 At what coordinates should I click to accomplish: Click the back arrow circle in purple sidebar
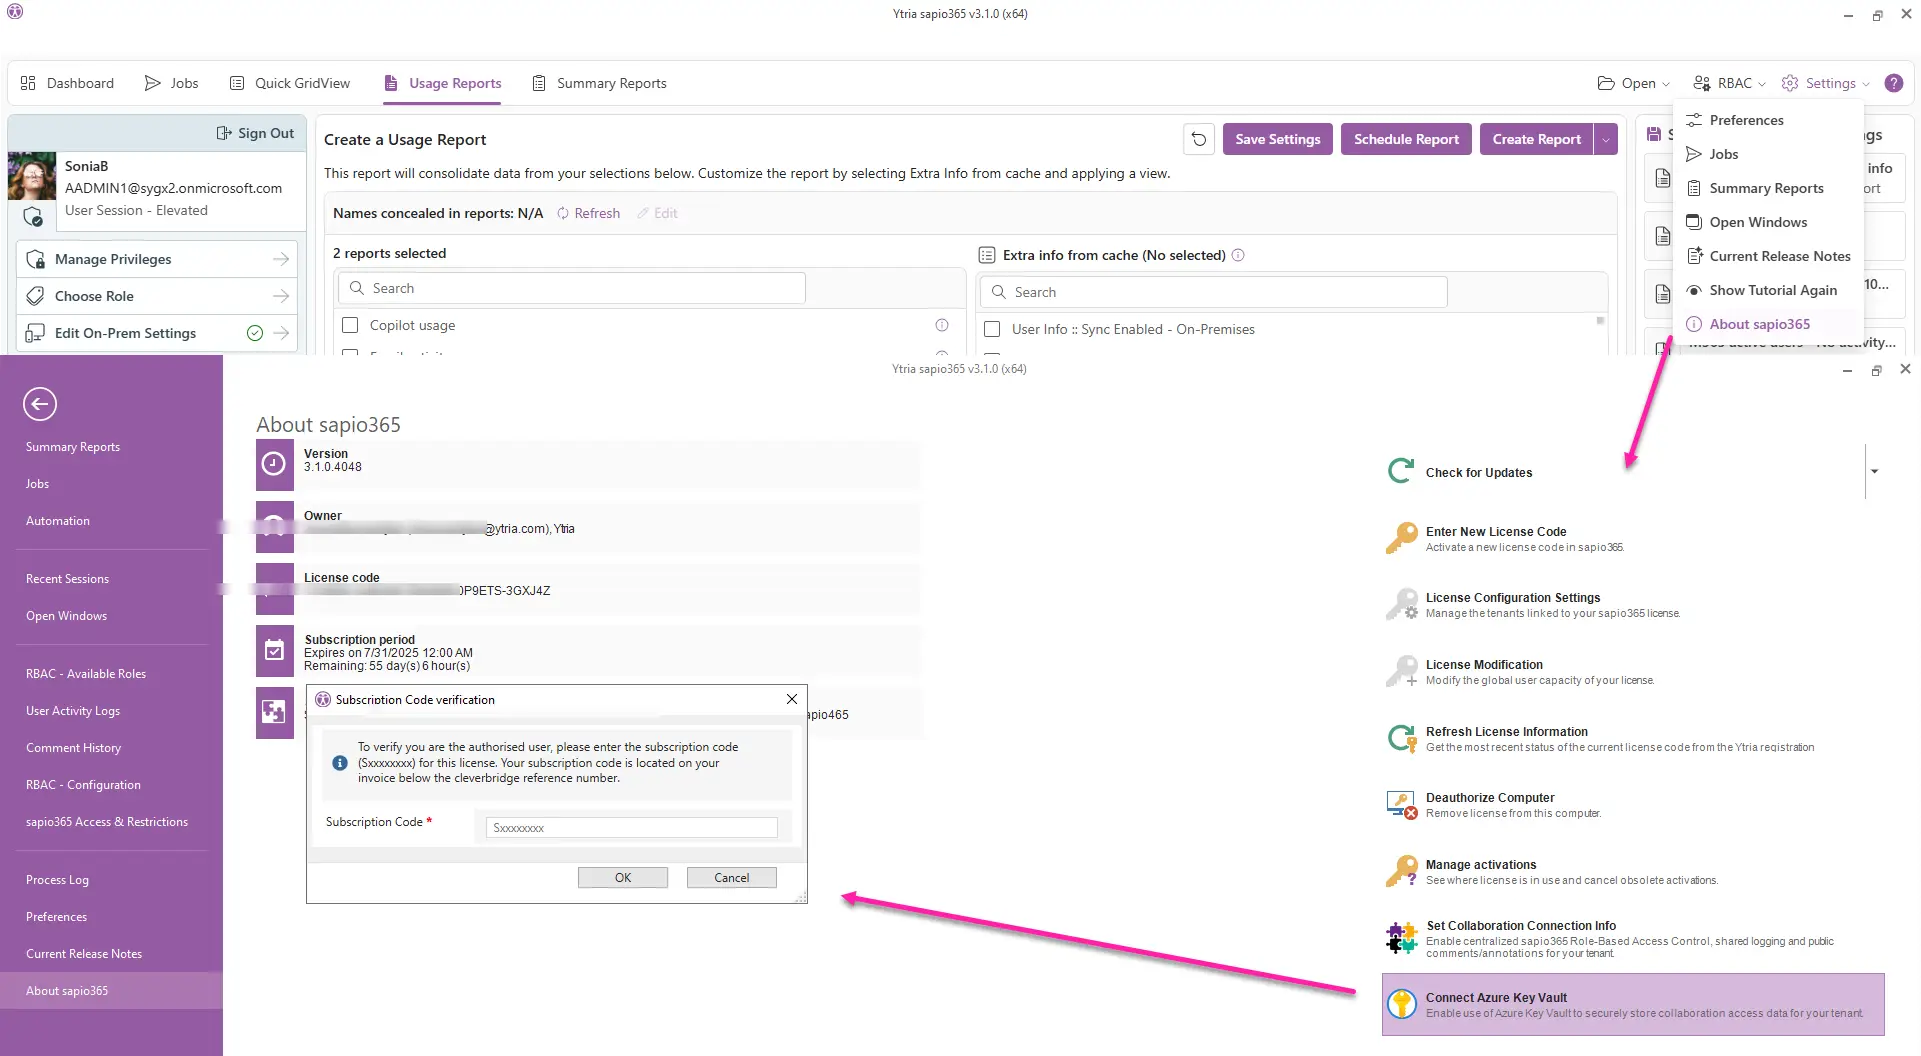coord(40,404)
